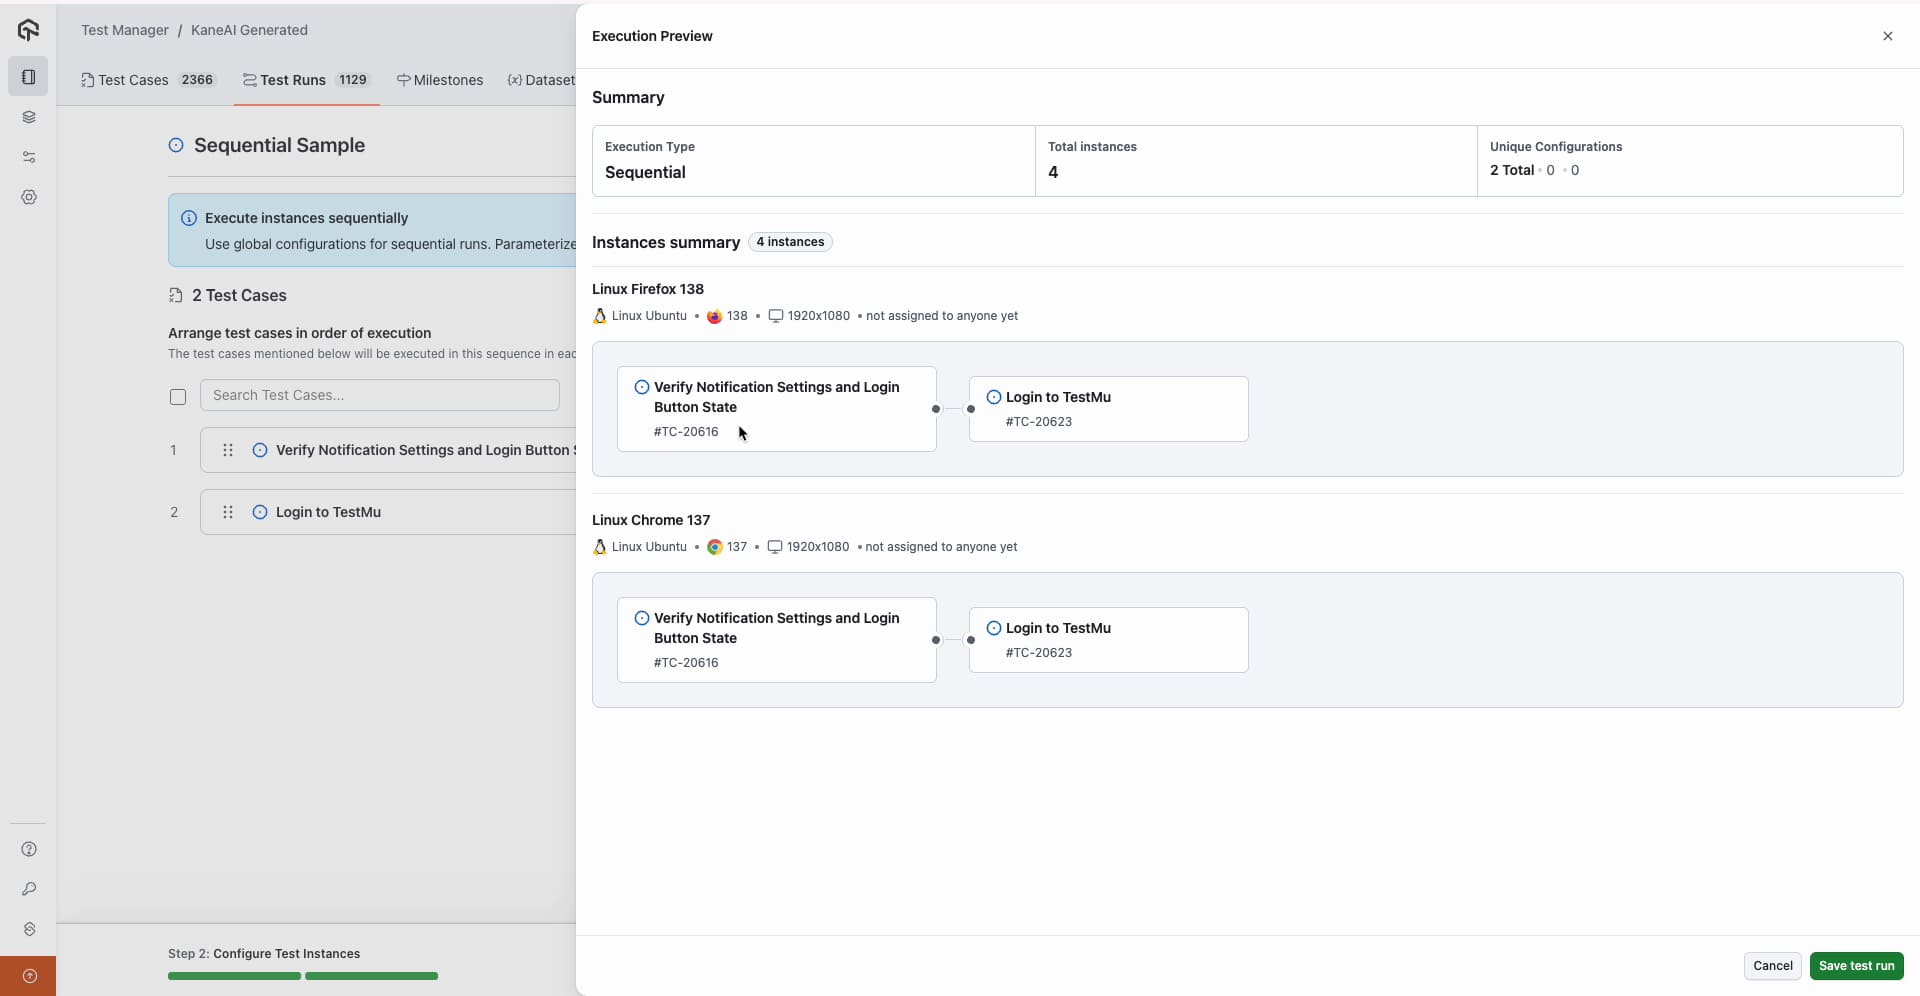Open the settings gear in sidebar
The height and width of the screenshot is (996, 1920).
(28, 198)
